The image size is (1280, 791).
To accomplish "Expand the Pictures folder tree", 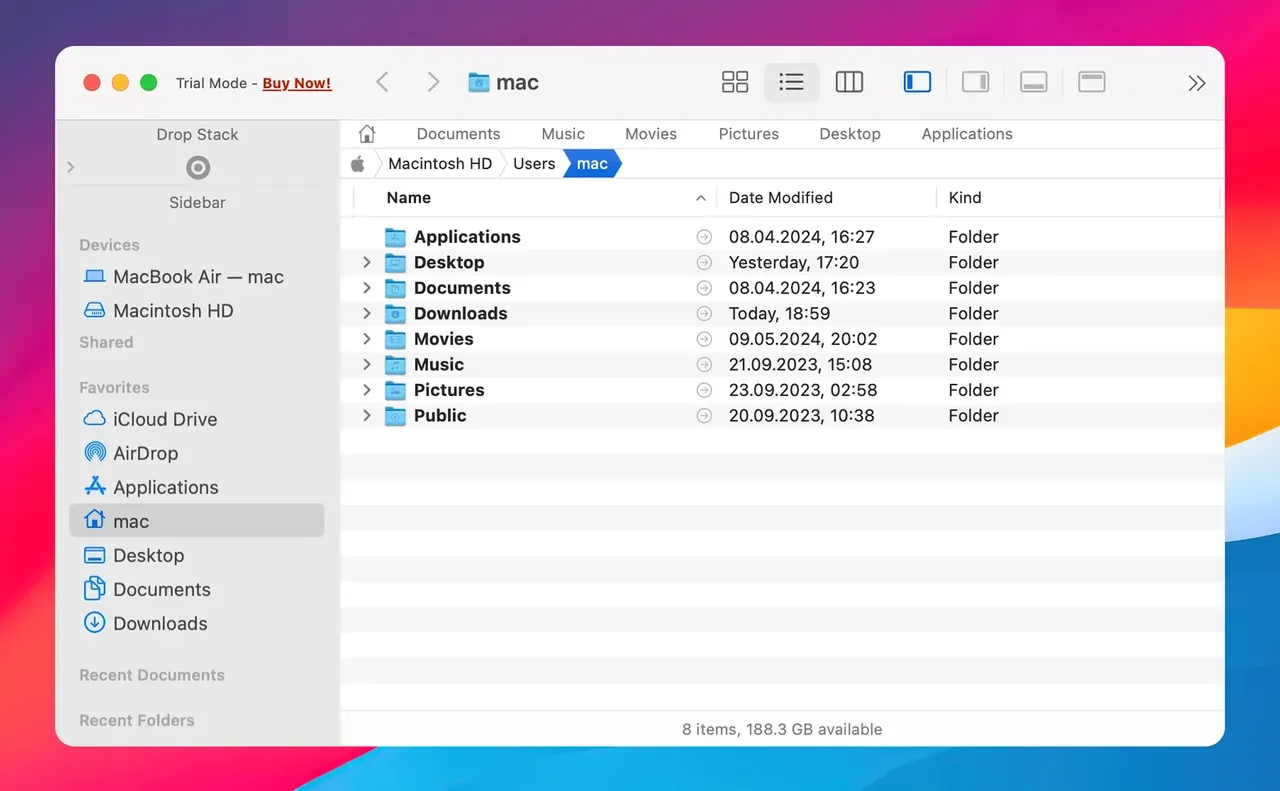I will coord(367,390).
